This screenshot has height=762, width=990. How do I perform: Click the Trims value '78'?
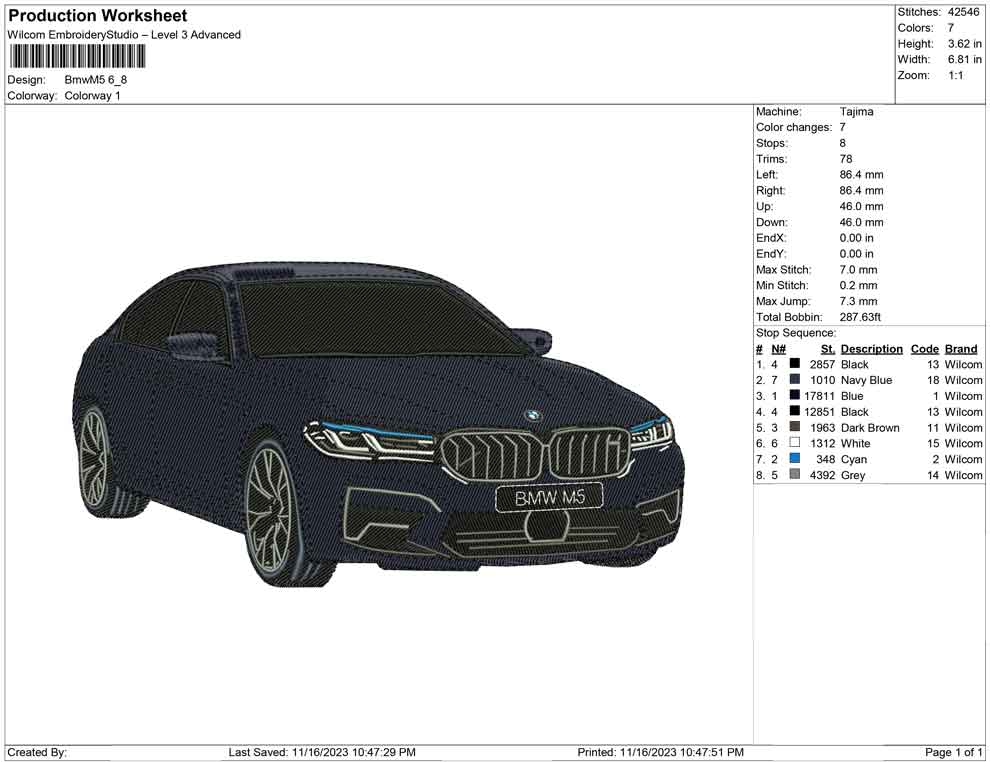pos(846,159)
